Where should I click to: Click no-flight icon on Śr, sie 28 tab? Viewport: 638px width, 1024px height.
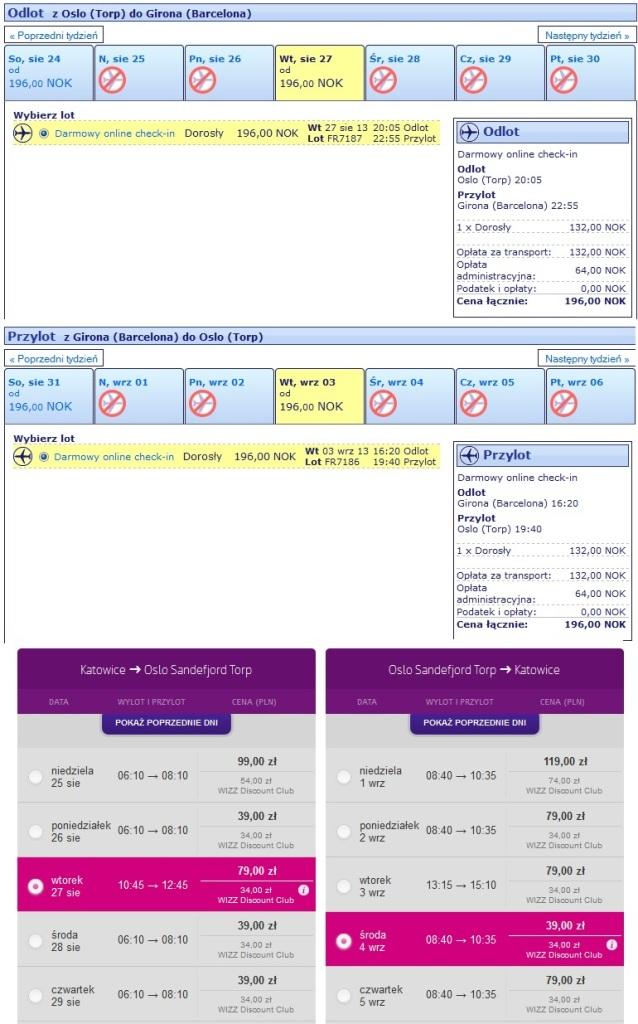pos(383,81)
